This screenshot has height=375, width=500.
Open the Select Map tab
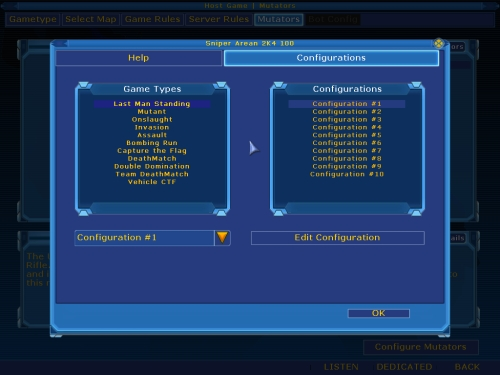tap(91, 19)
